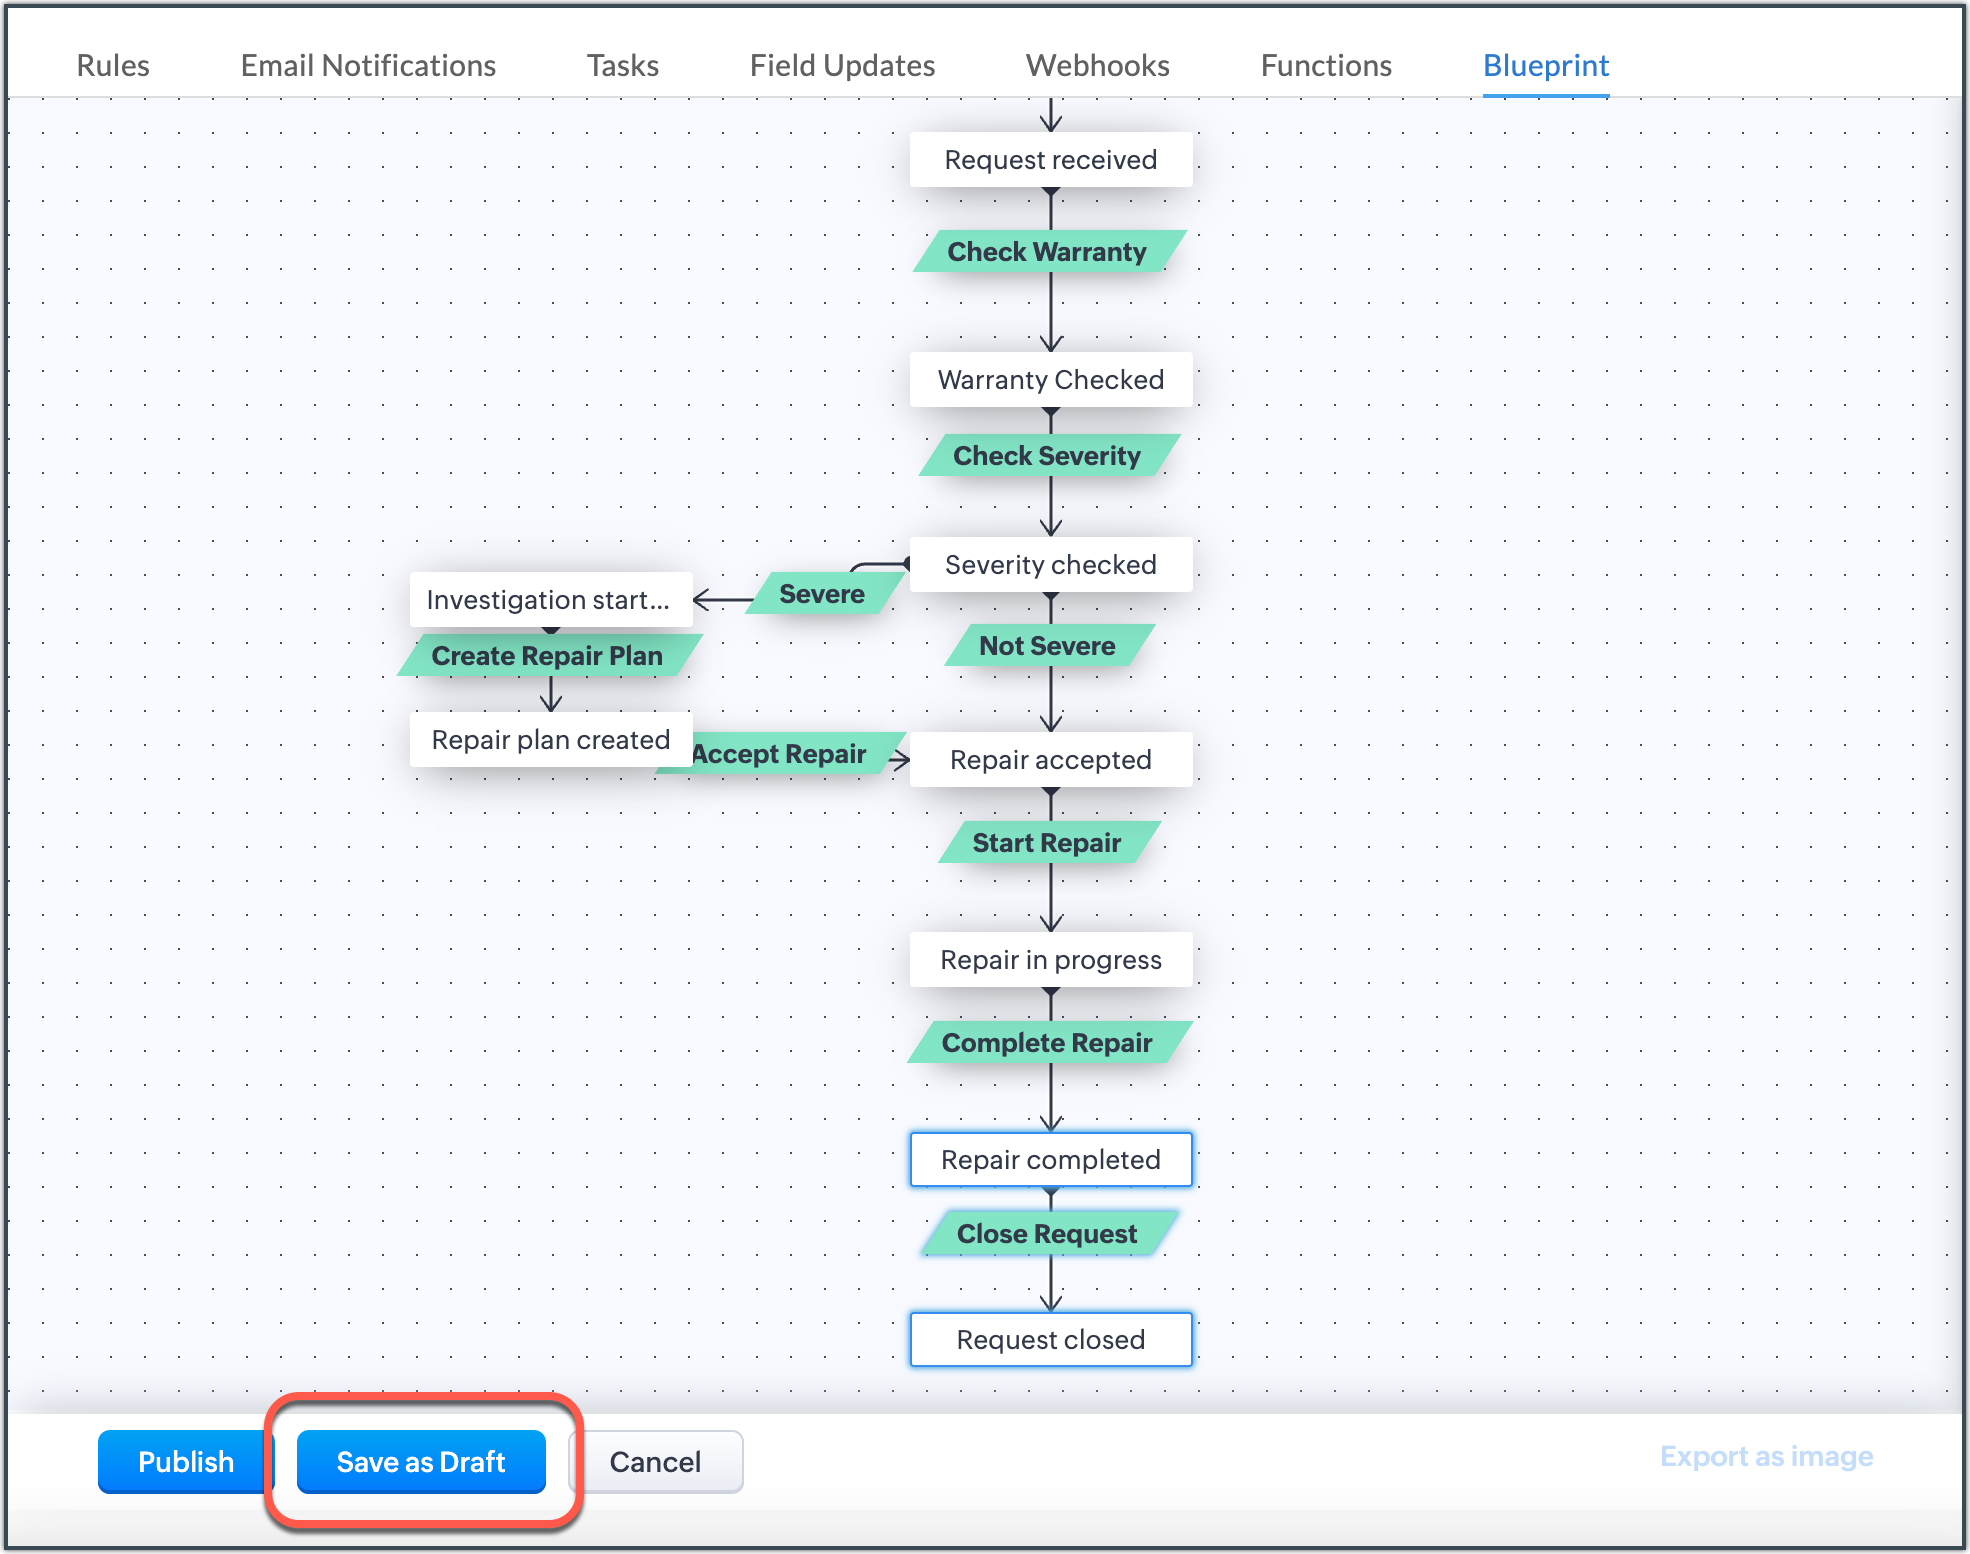Select the Check Severity transition
The width and height of the screenshot is (1970, 1554).
(x=1047, y=456)
